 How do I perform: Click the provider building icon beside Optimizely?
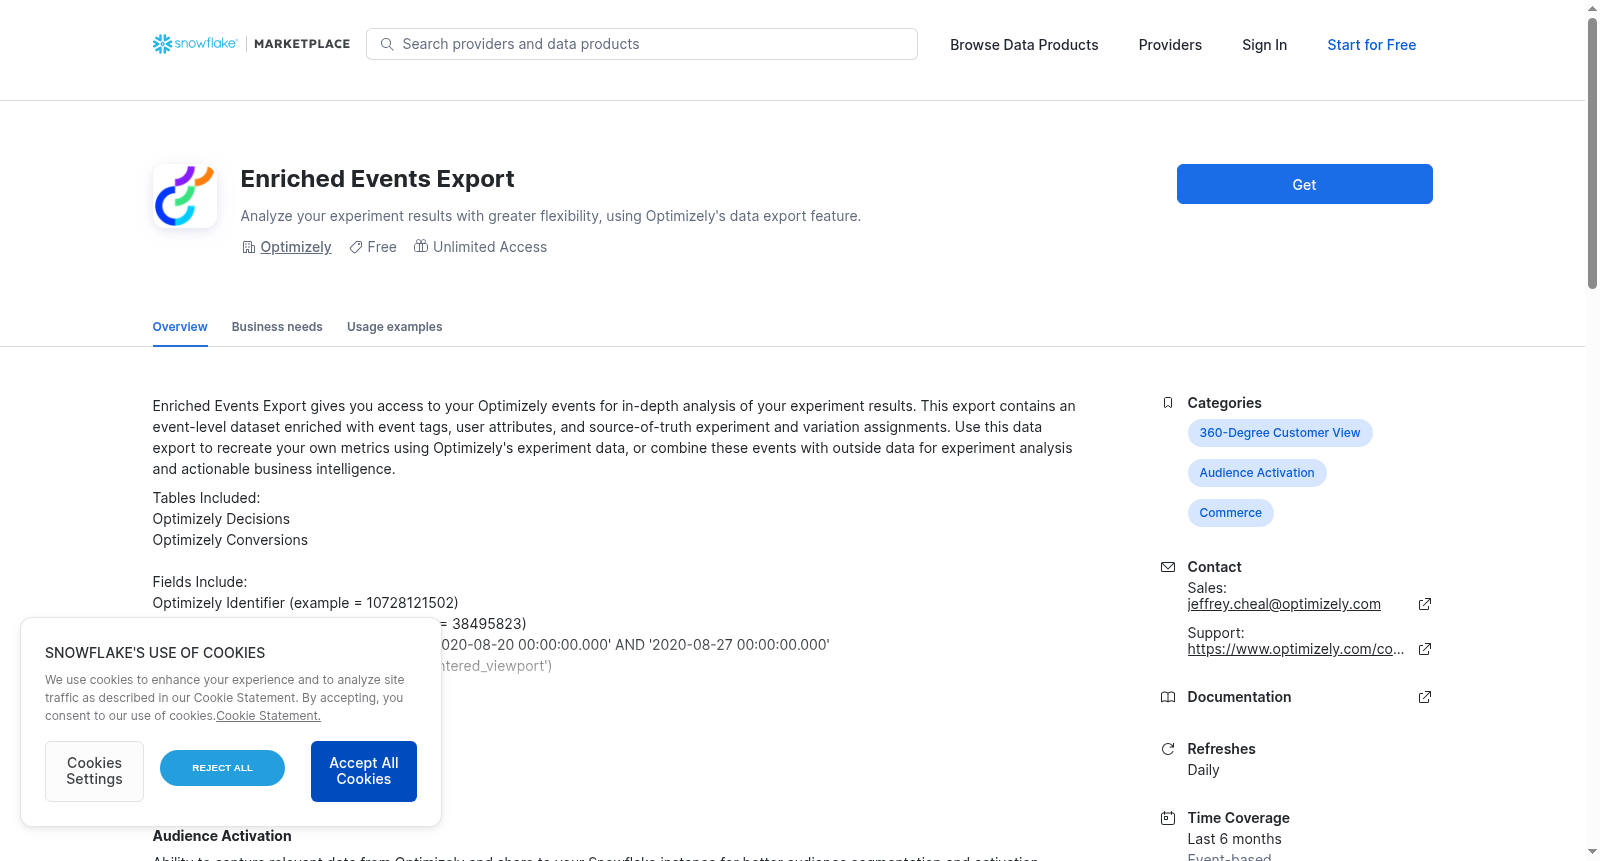coord(249,247)
